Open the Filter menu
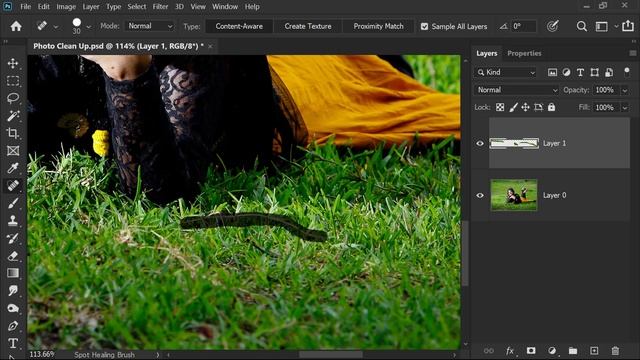640x360 pixels. tap(160, 7)
